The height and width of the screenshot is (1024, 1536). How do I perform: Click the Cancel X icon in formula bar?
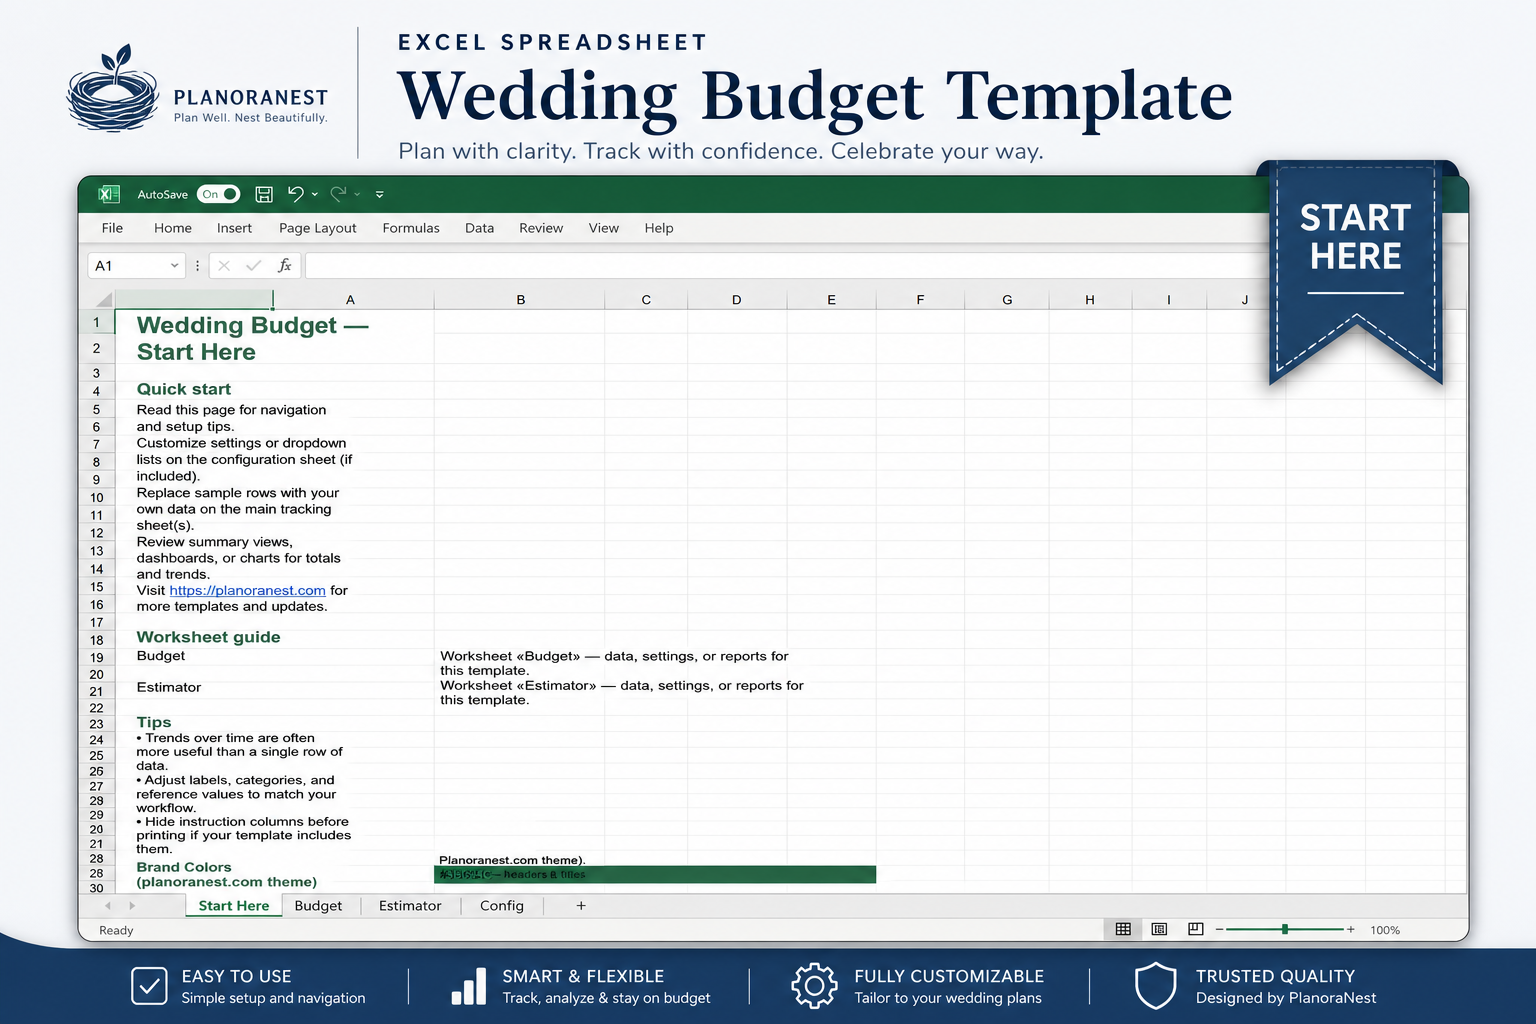(x=224, y=265)
